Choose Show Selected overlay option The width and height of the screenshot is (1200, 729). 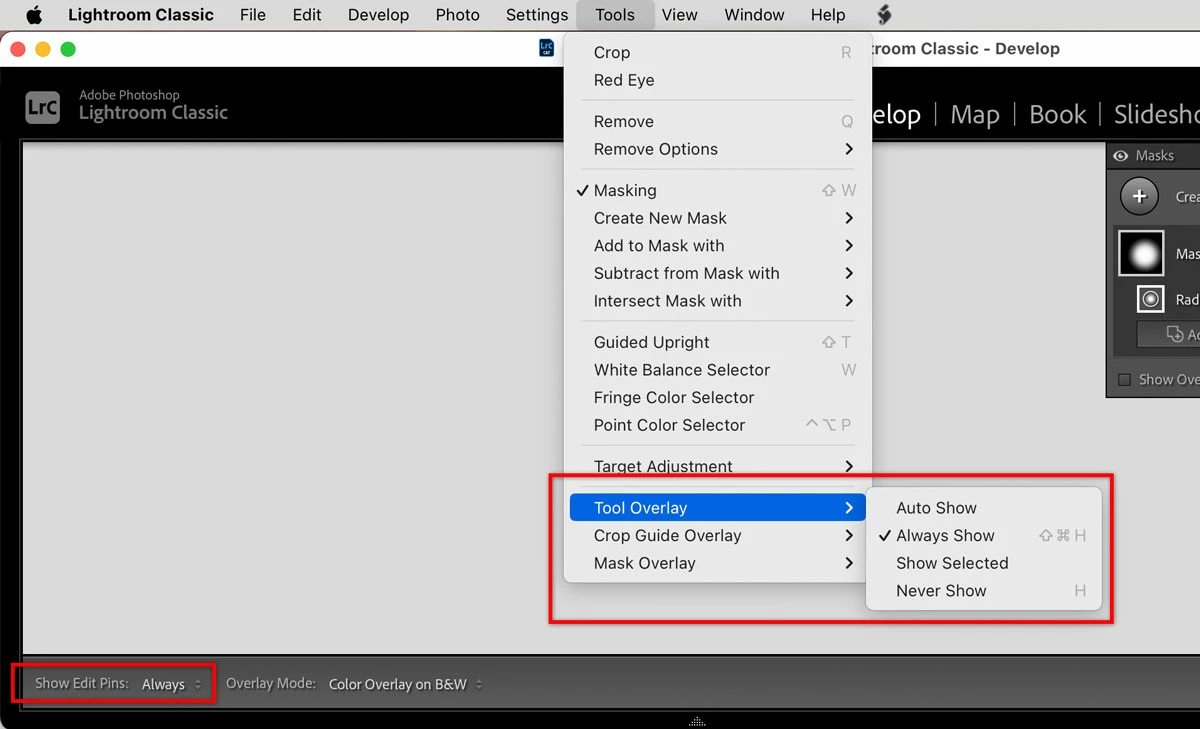click(x=984, y=563)
